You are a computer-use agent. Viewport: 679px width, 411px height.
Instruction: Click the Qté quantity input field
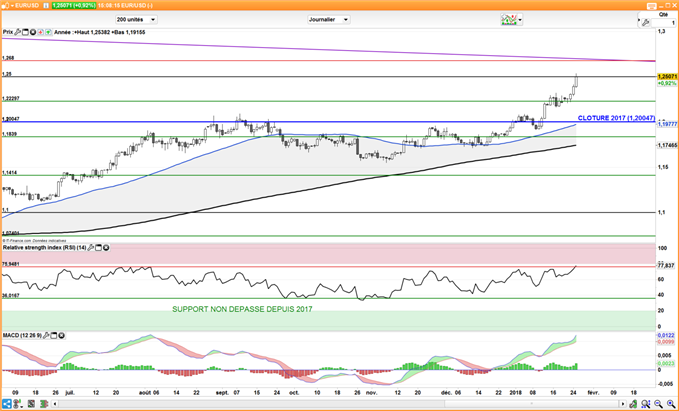click(663, 23)
